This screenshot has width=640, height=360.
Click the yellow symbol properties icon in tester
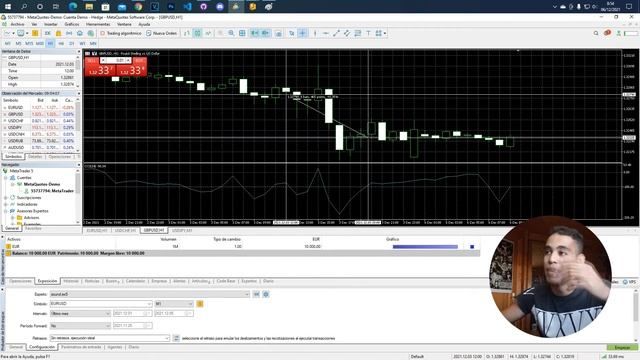pyautogui.click(x=200, y=304)
